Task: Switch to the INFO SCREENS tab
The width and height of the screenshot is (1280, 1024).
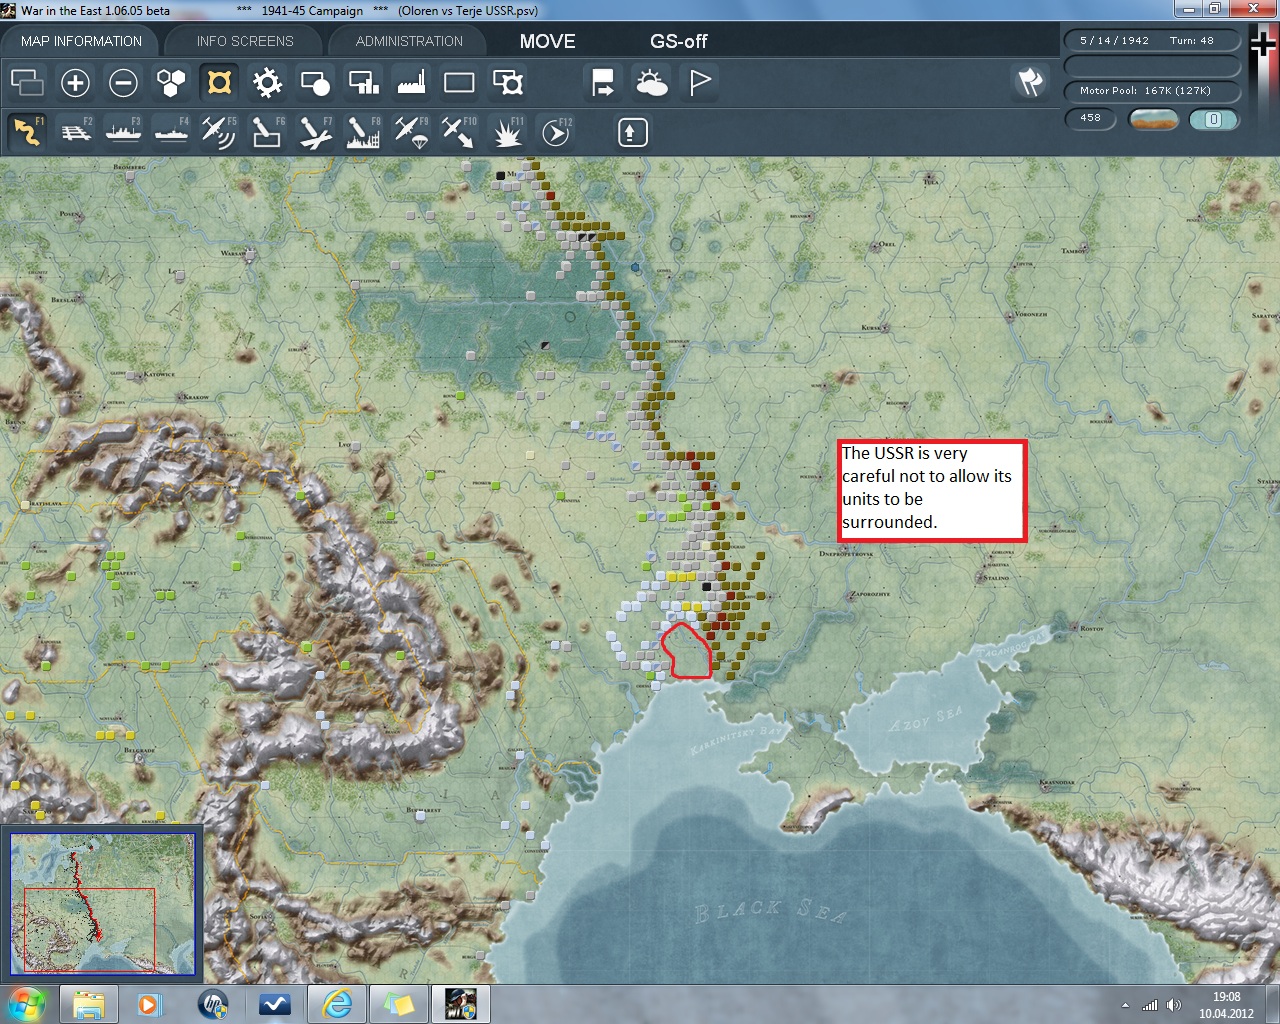Action: coord(245,41)
